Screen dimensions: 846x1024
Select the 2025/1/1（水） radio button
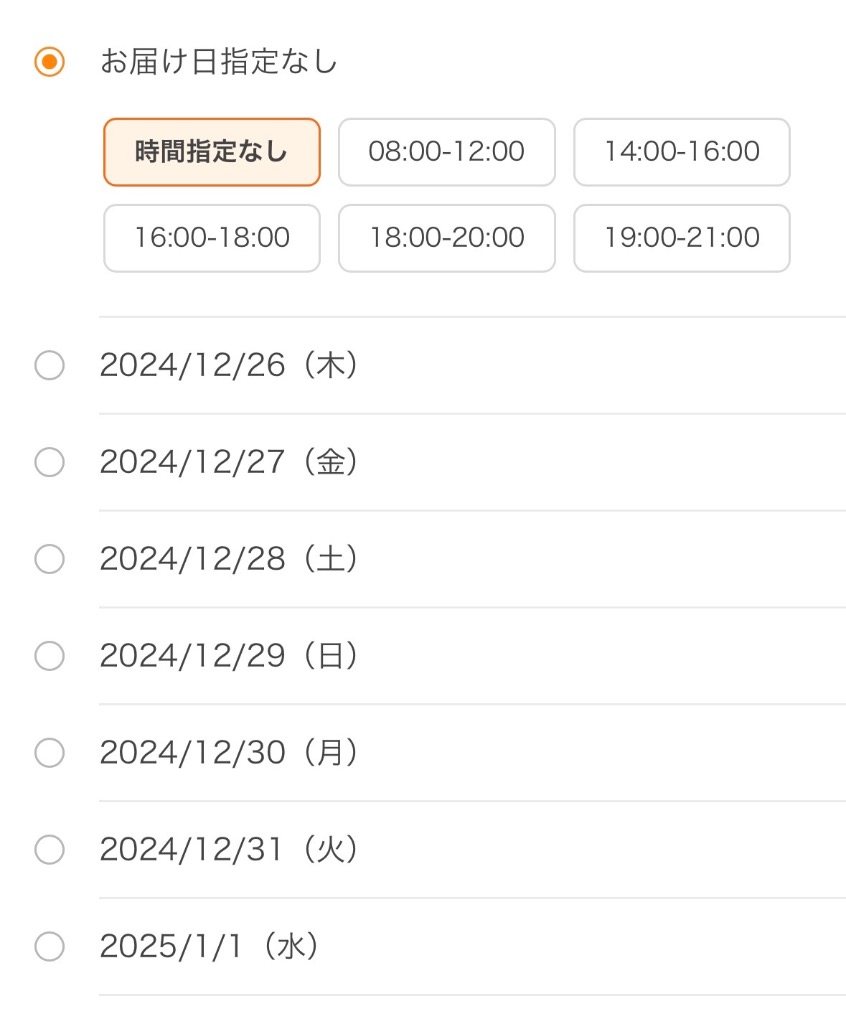[x=49, y=946]
